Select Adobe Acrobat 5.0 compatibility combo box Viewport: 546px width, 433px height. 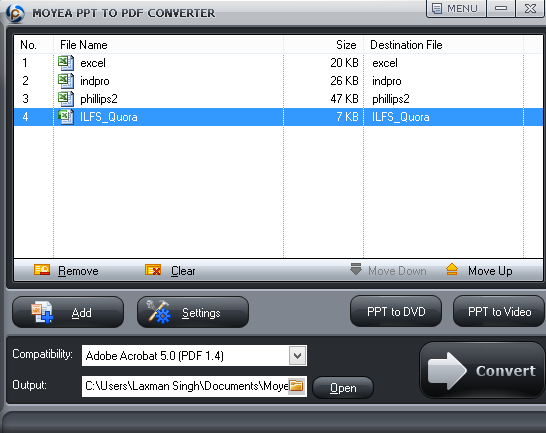[194, 356]
